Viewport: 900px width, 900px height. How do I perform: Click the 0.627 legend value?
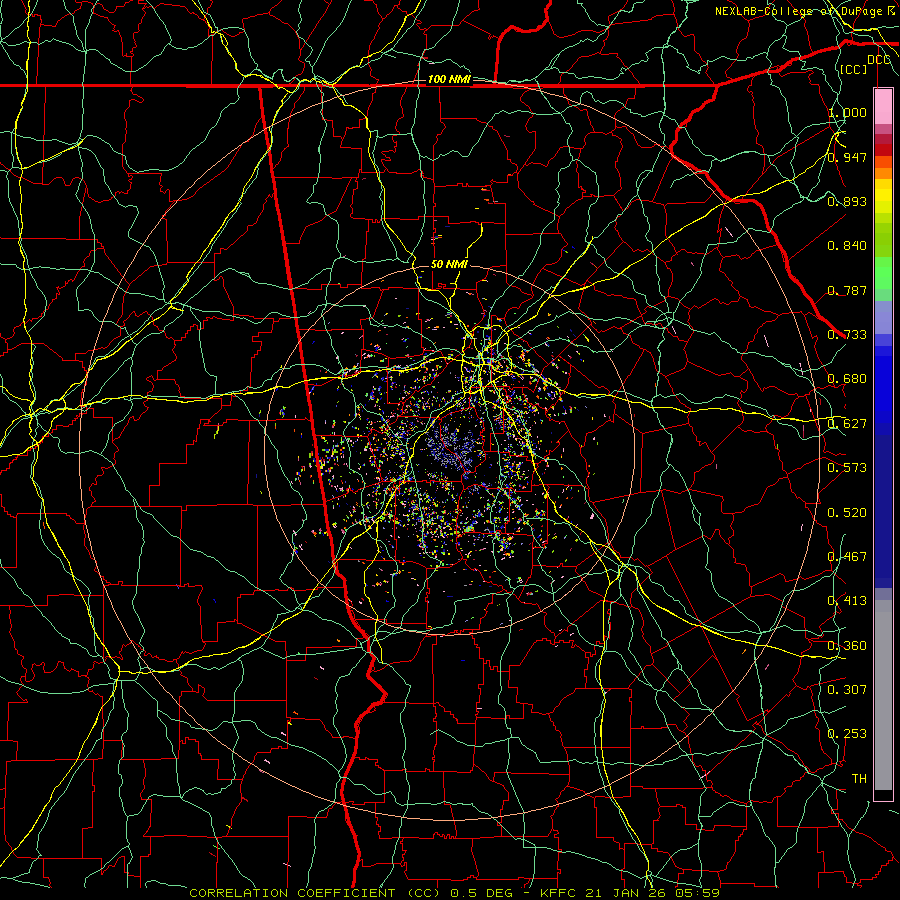pyautogui.click(x=847, y=424)
